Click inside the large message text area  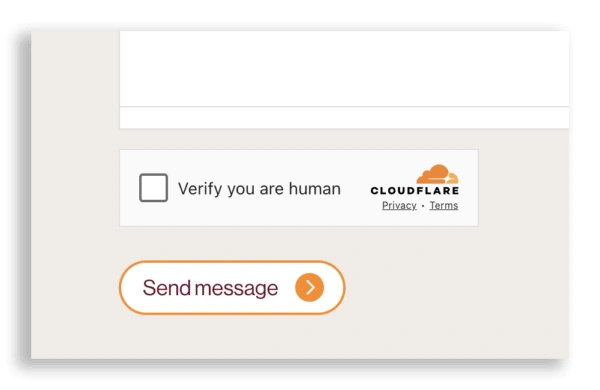pos(344,69)
